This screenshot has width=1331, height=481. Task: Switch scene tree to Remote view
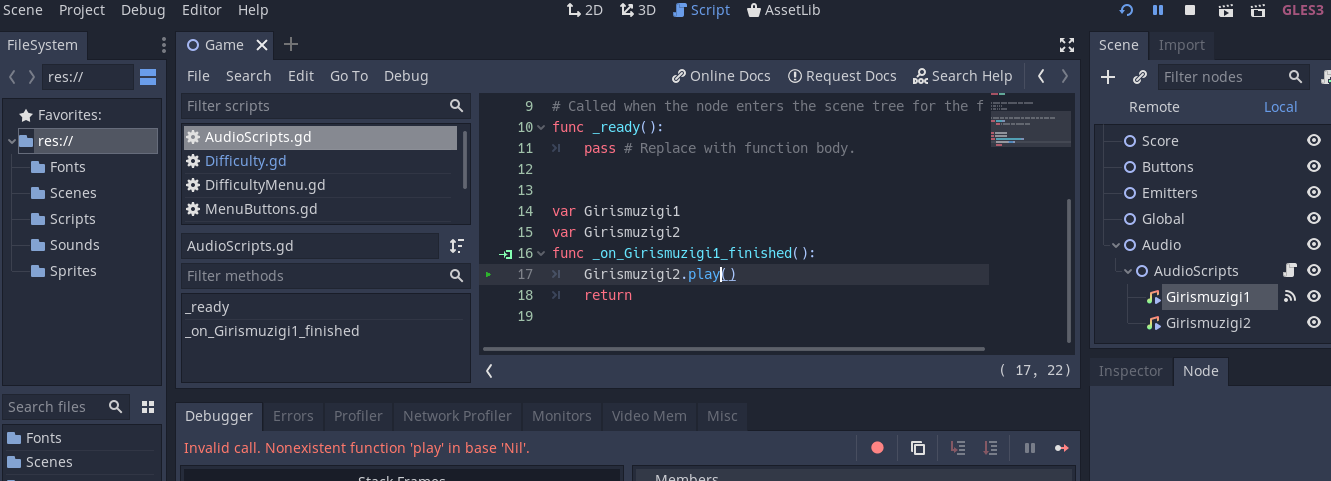pyautogui.click(x=1154, y=107)
